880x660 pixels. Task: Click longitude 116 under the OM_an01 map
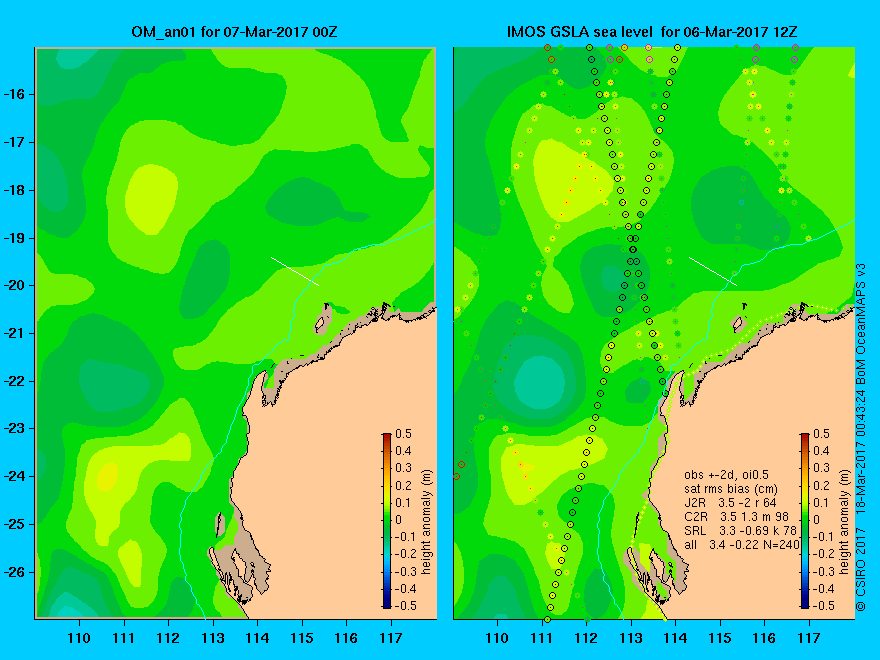click(346, 638)
